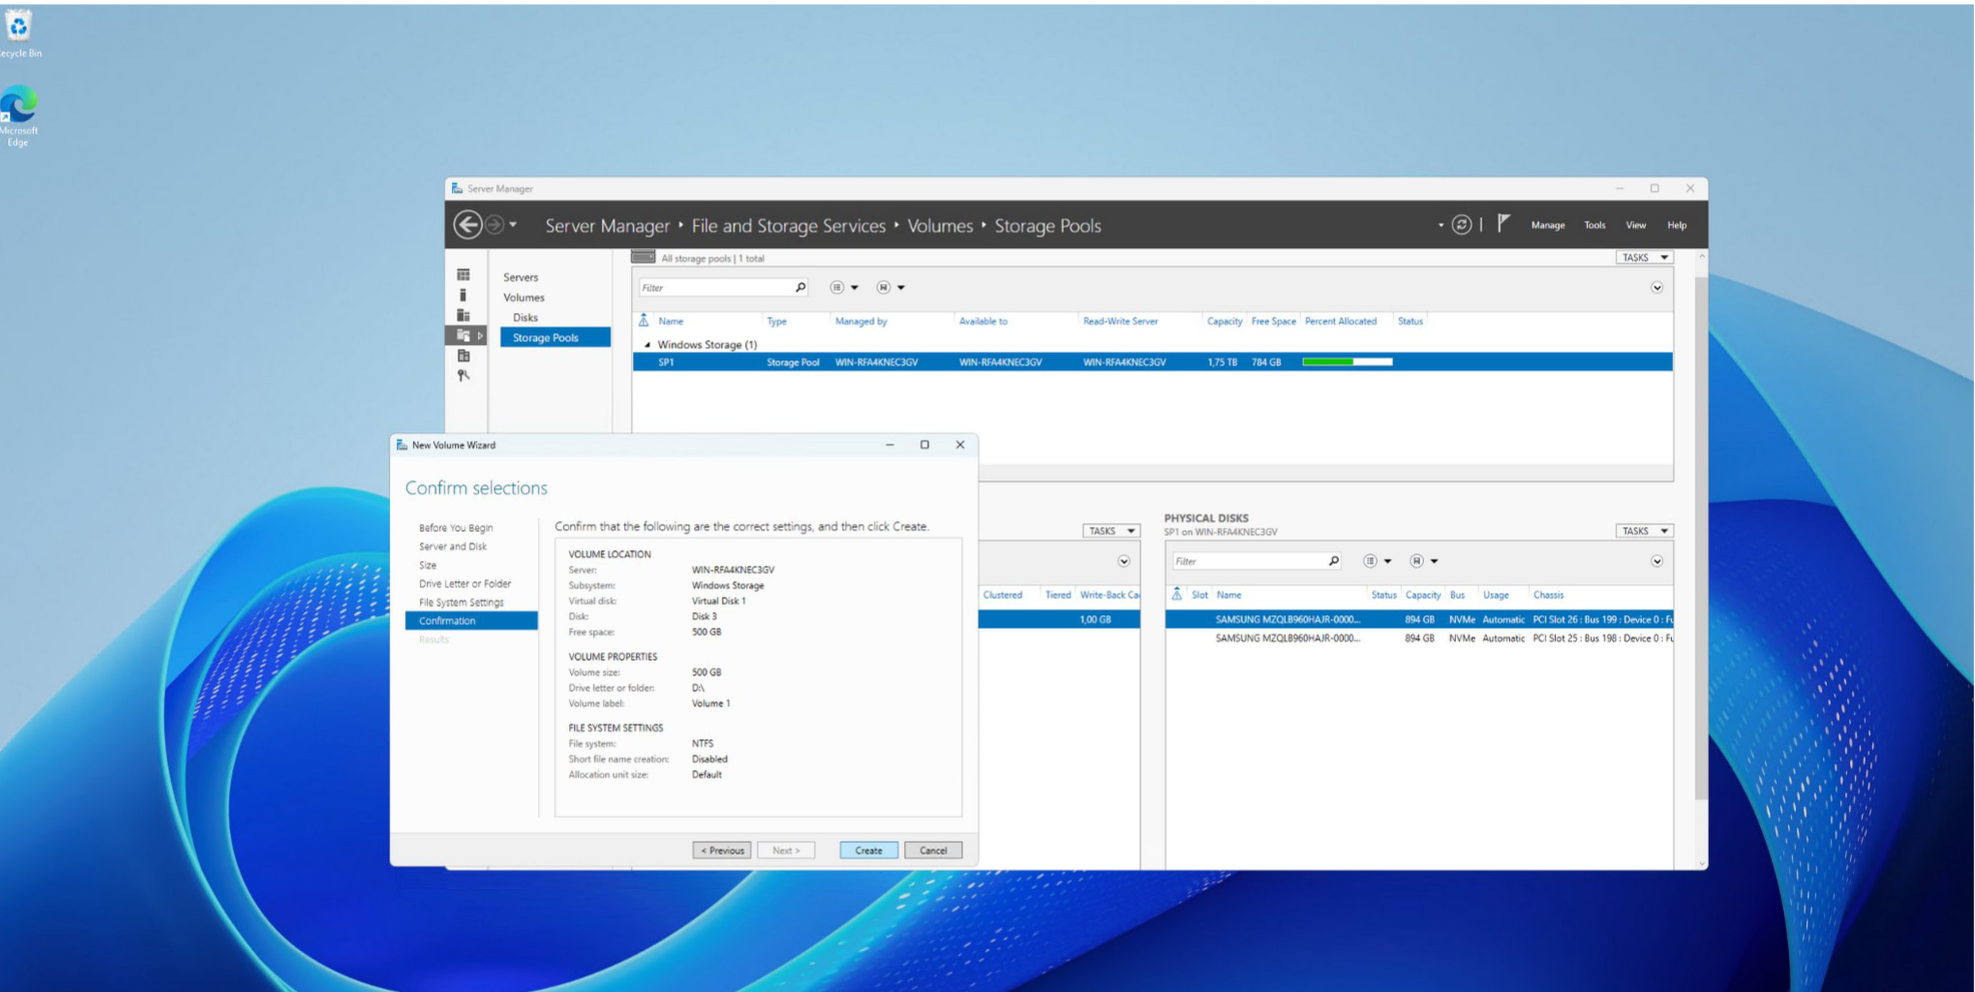Viewport: 1975px width, 992px height.
Task: Click the search magnifier in the storage pools filter
Action: [x=800, y=288]
